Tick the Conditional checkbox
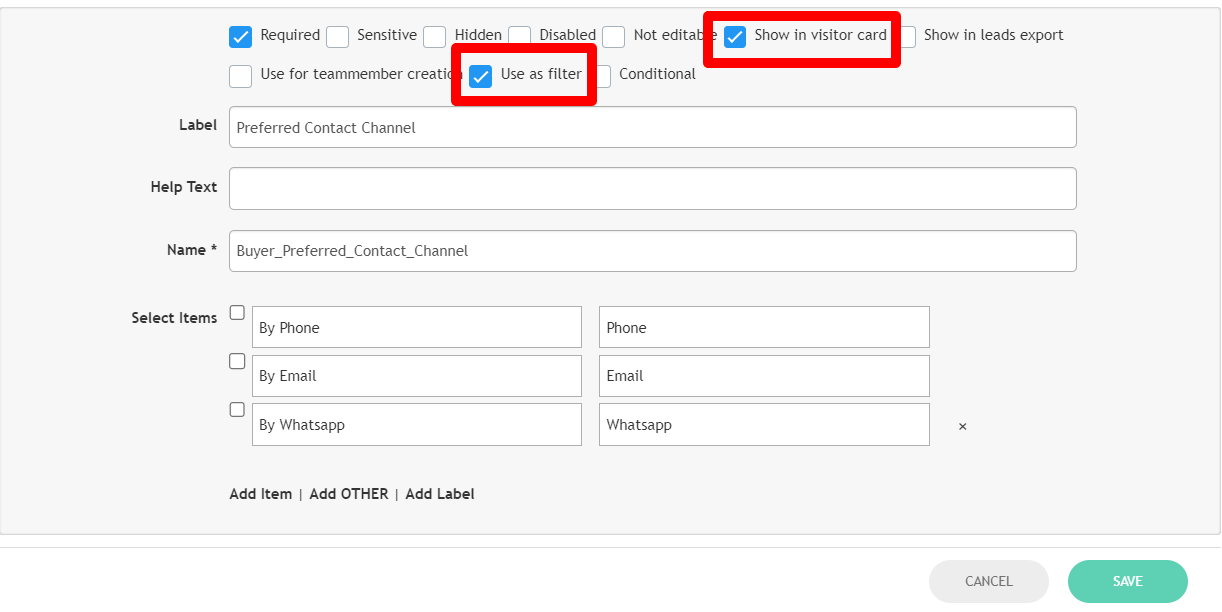 [602, 76]
